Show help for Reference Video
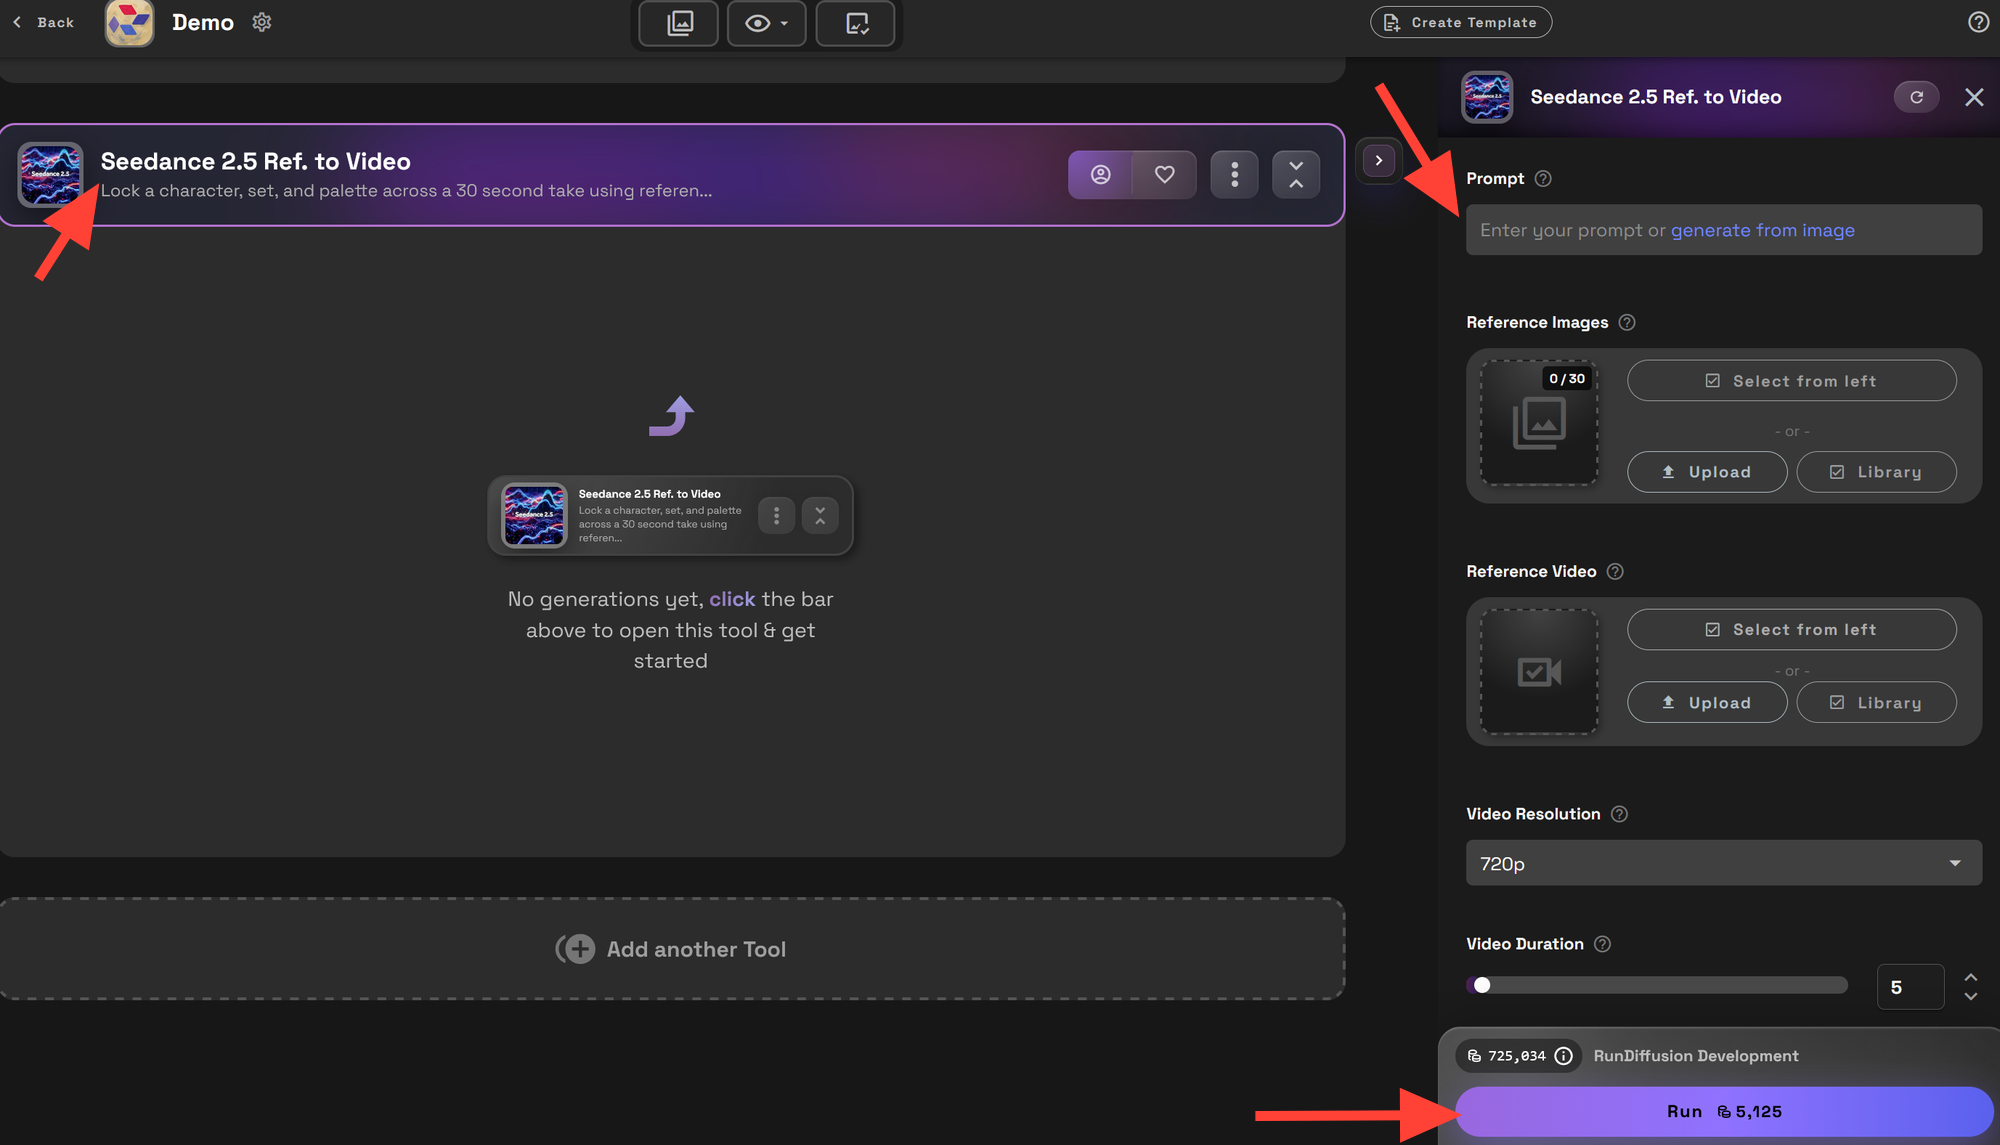 [1615, 571]
